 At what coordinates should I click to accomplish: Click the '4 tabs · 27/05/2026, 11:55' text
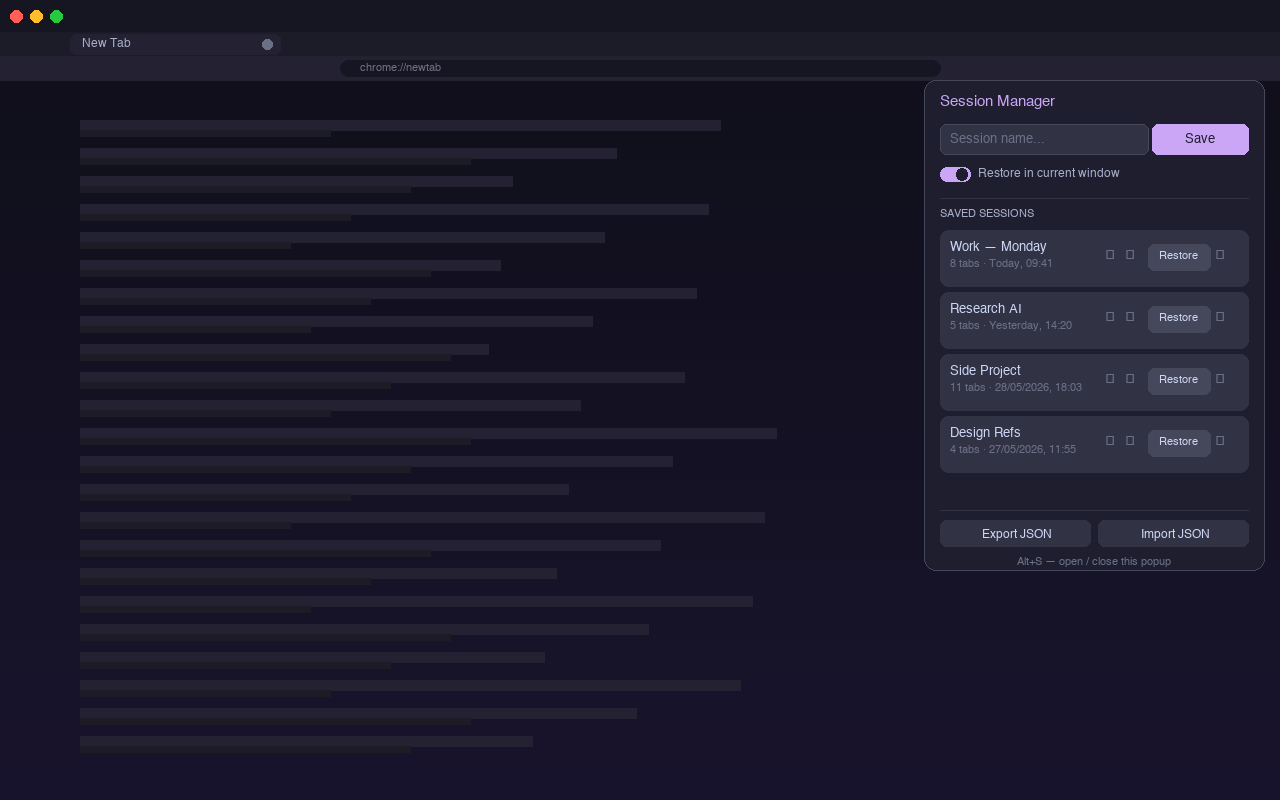1013,450
